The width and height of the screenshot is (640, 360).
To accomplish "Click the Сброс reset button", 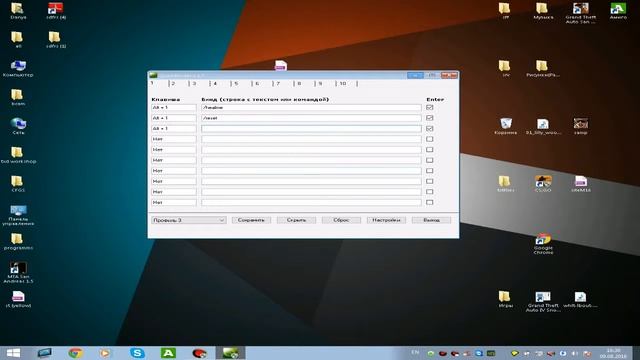I will (x=341, y=220).
